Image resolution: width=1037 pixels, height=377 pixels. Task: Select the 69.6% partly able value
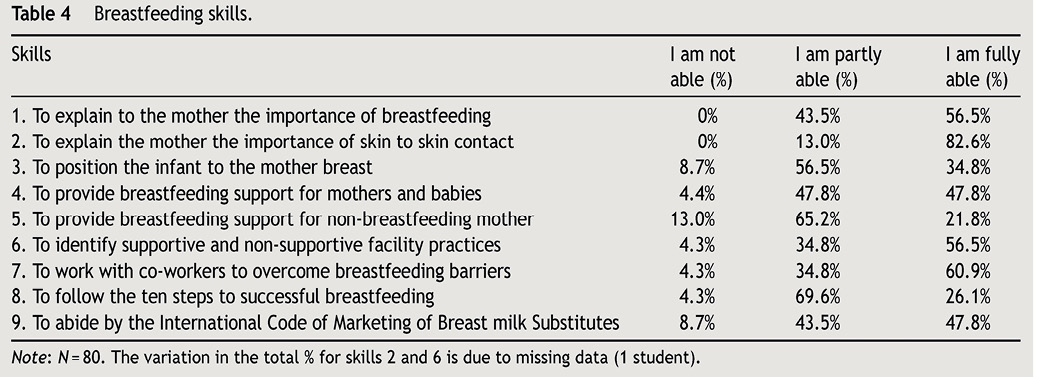(x=817, y=297)
